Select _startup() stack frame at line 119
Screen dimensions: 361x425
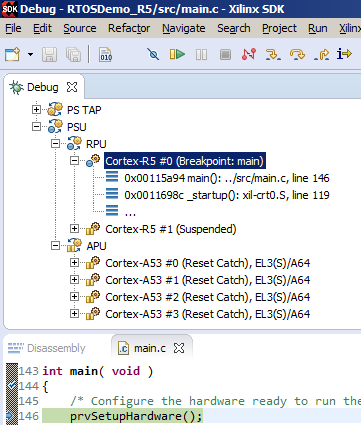[x=227, y=195]
